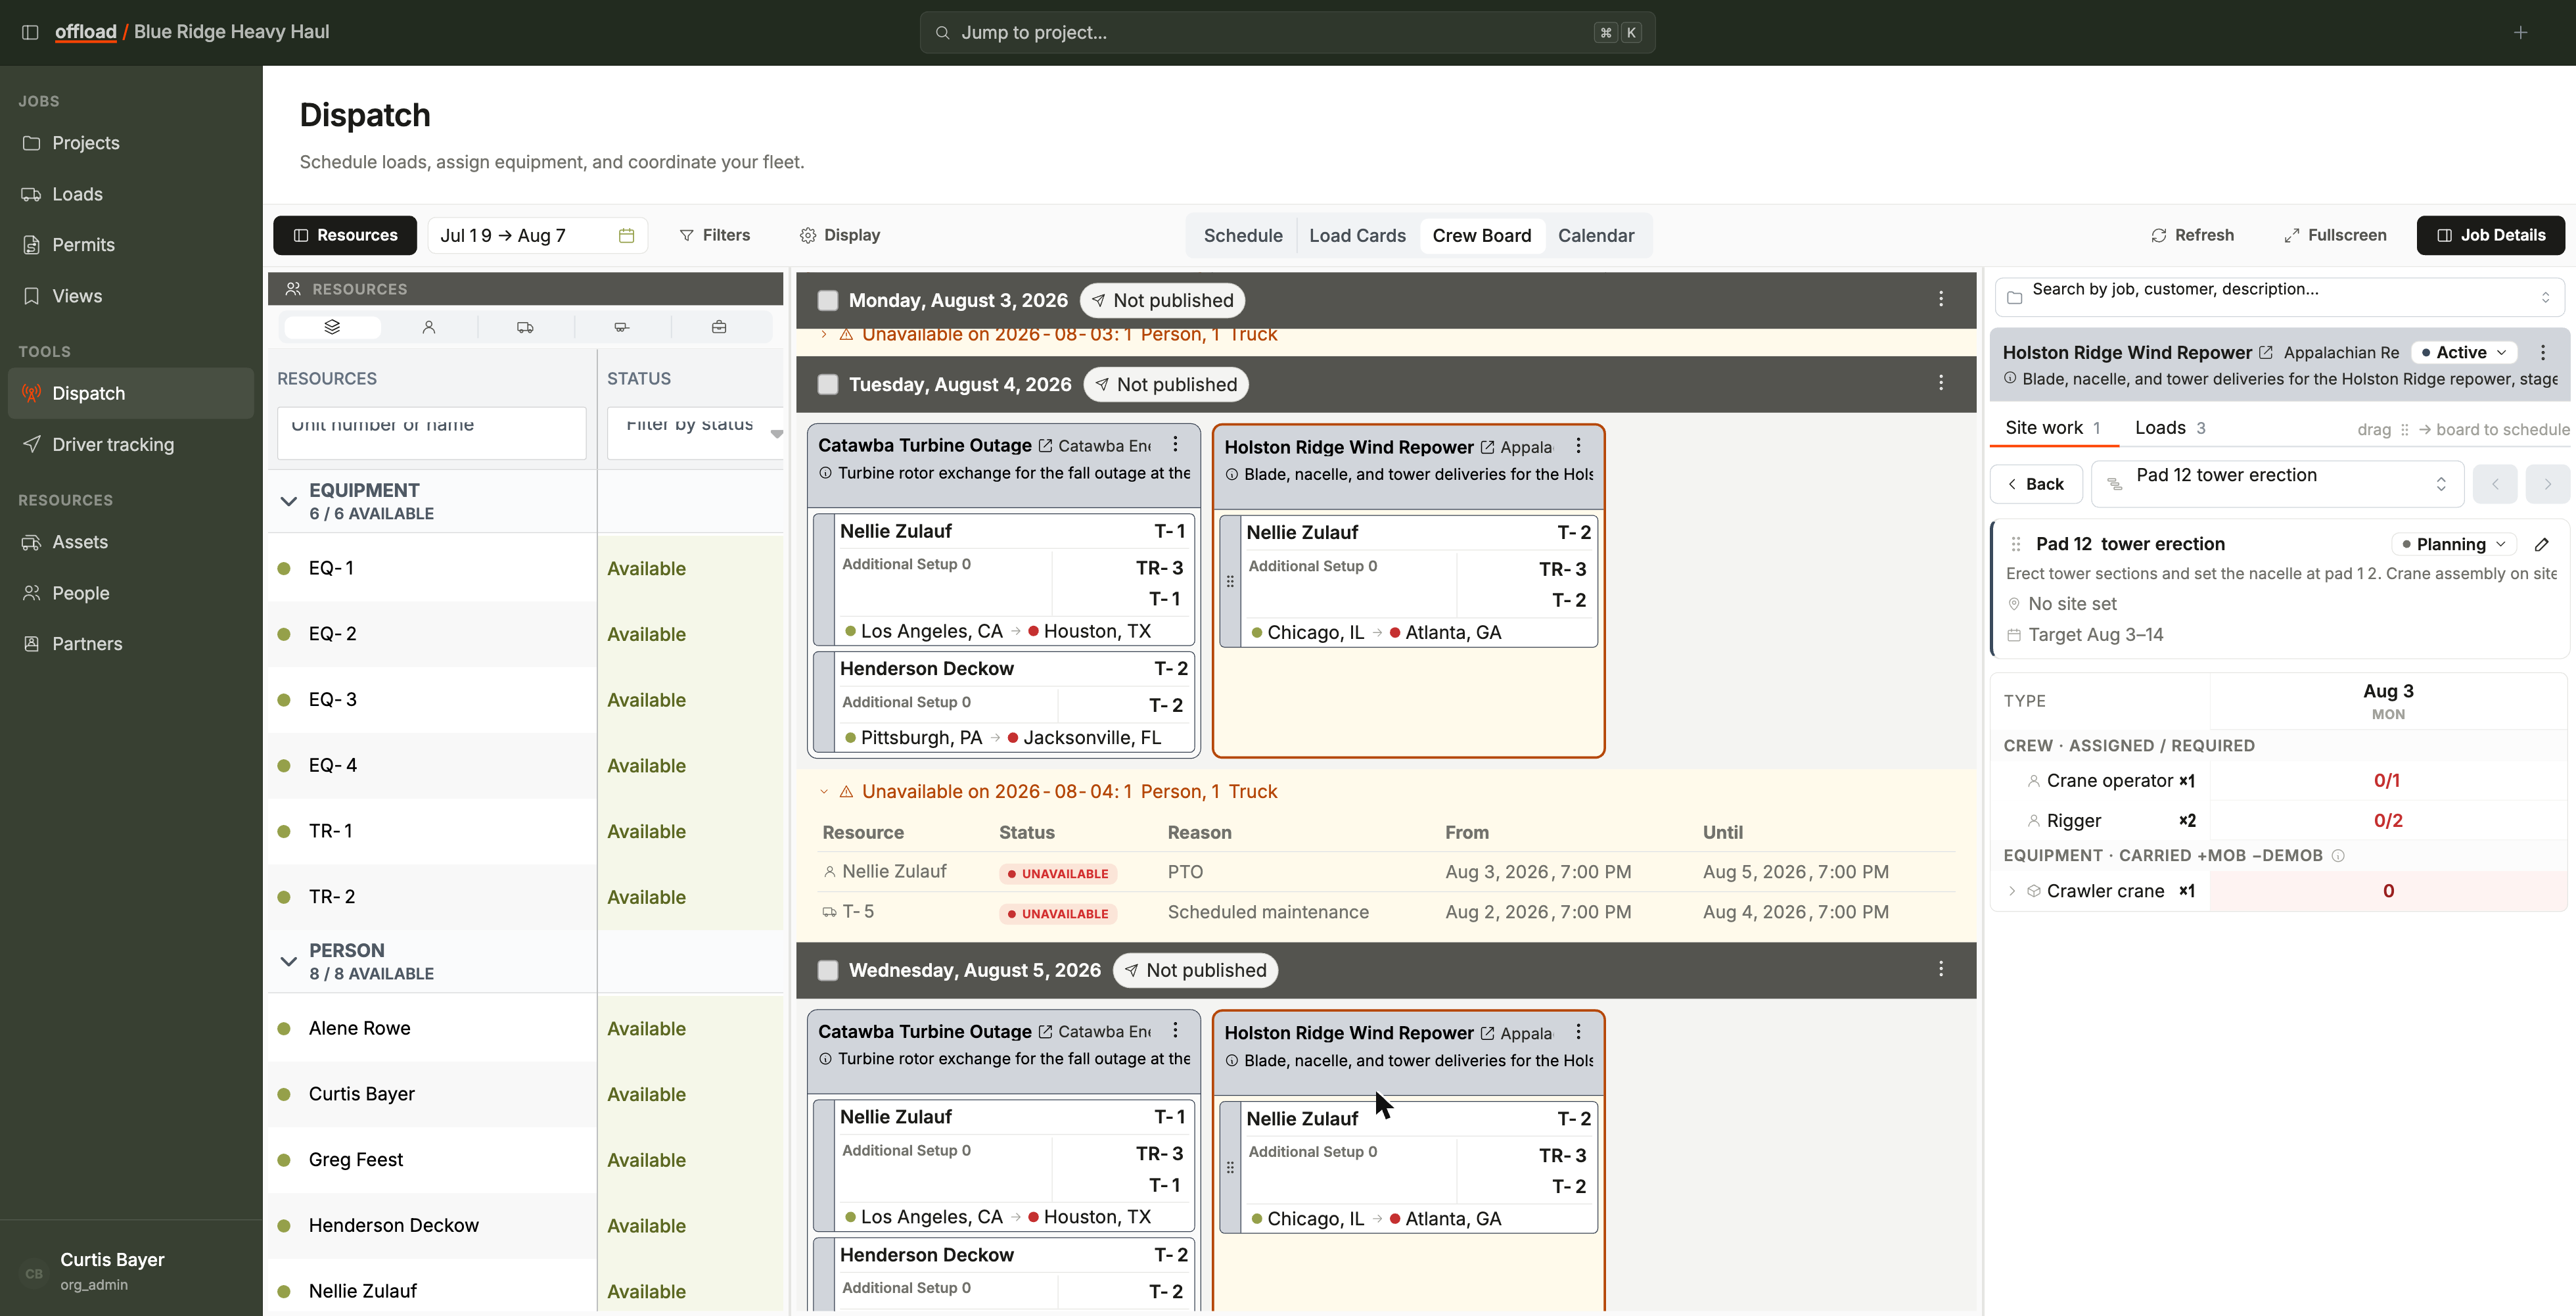Open job details panel kebab menu
This screenshot has height=1316, width=2576.
[2543, 352]
